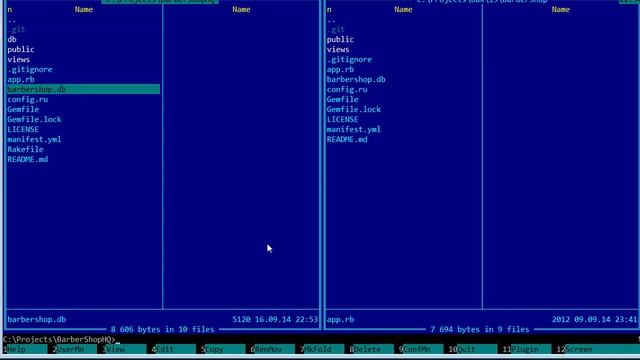Select manifest.yml in the left panel
This screenshot has width=640, height=360.
(34, 140)
